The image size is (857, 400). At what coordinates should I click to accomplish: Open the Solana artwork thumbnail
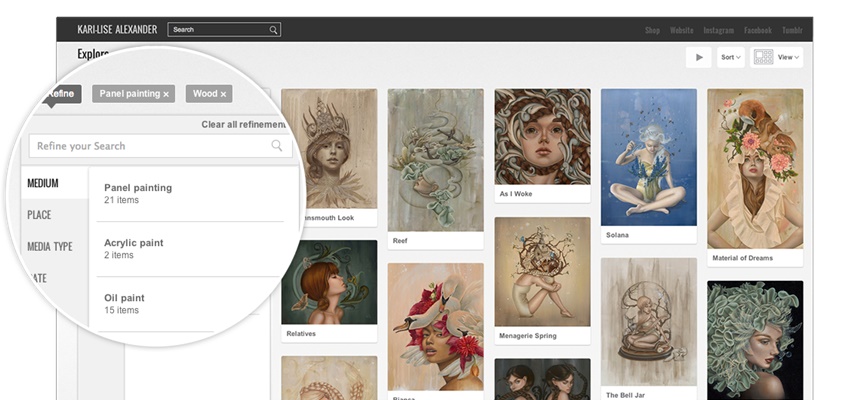649,157
